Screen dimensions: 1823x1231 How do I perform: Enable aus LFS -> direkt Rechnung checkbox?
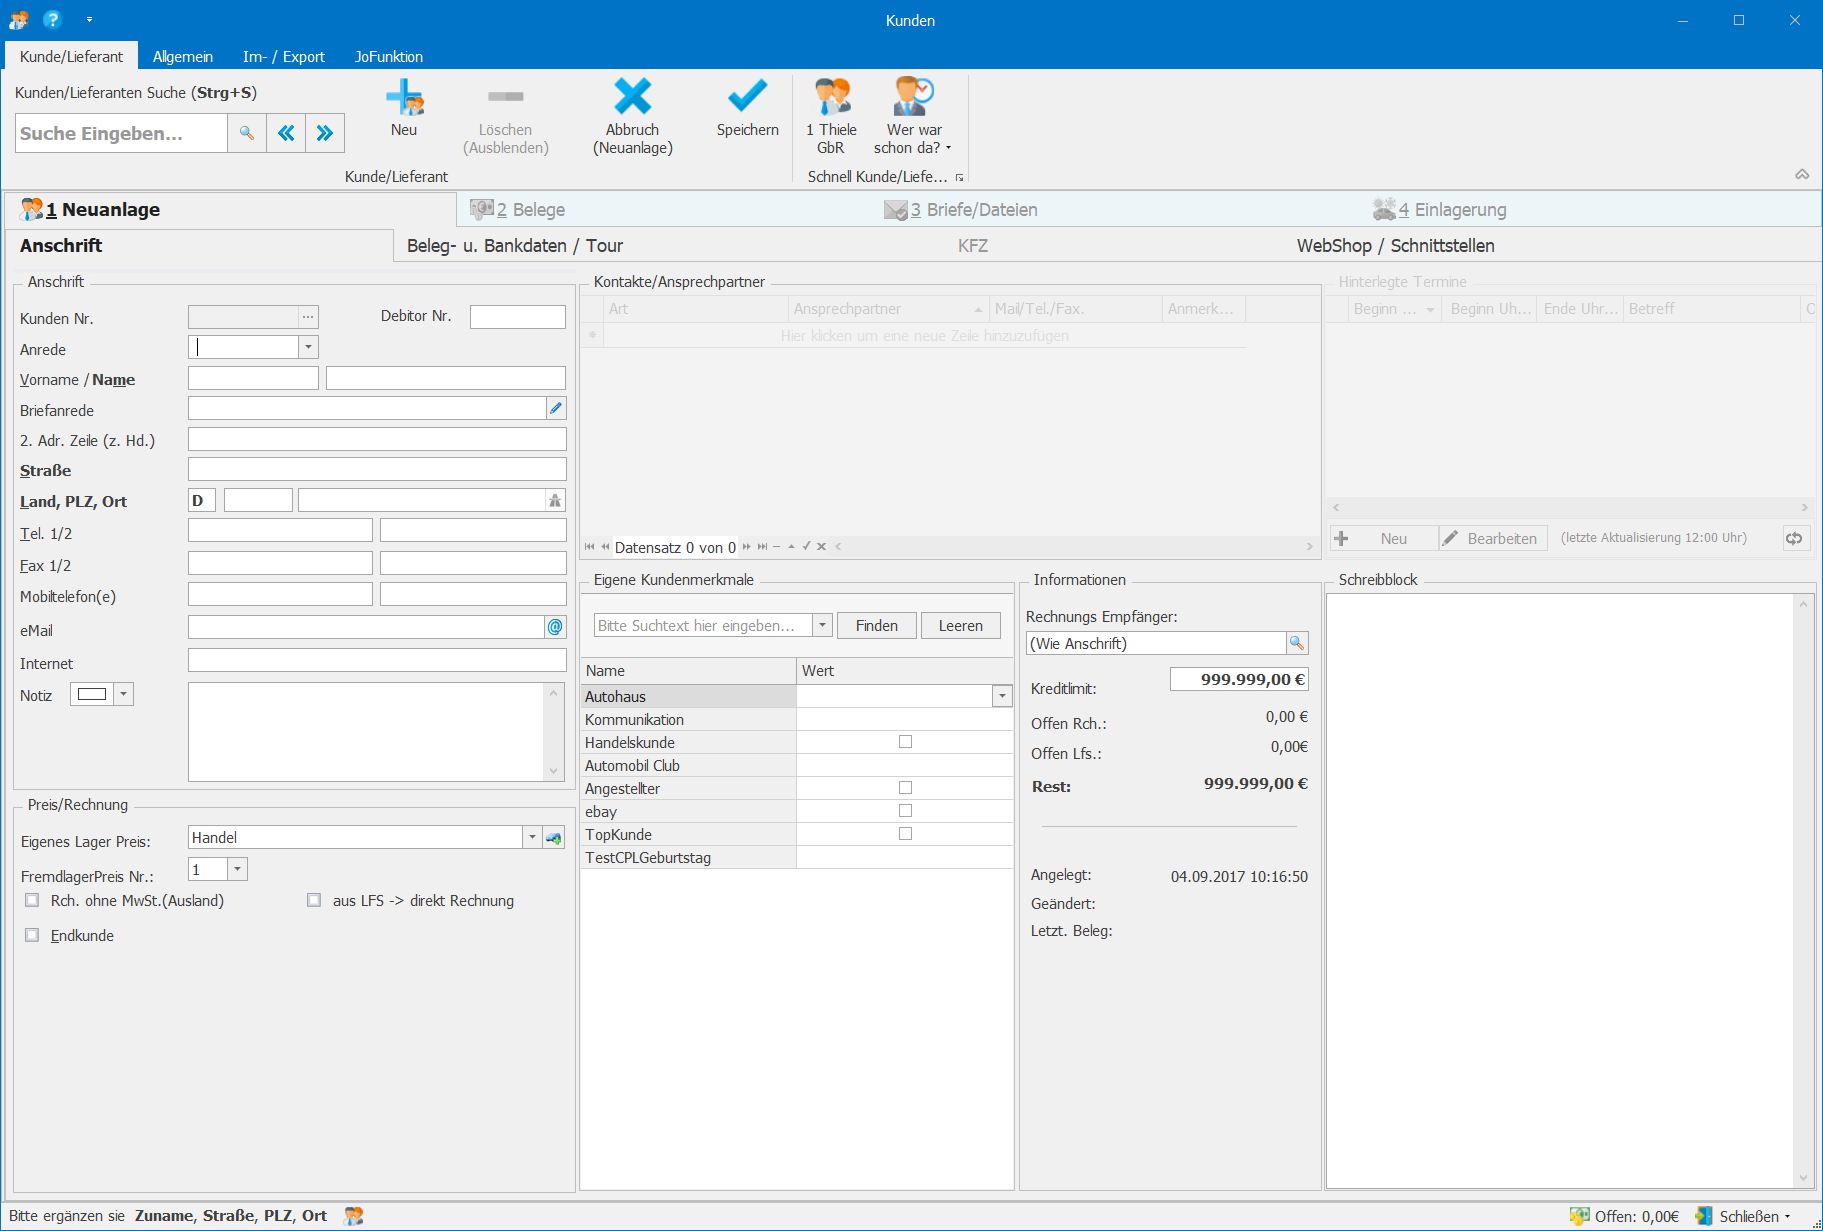click(314, 900)
